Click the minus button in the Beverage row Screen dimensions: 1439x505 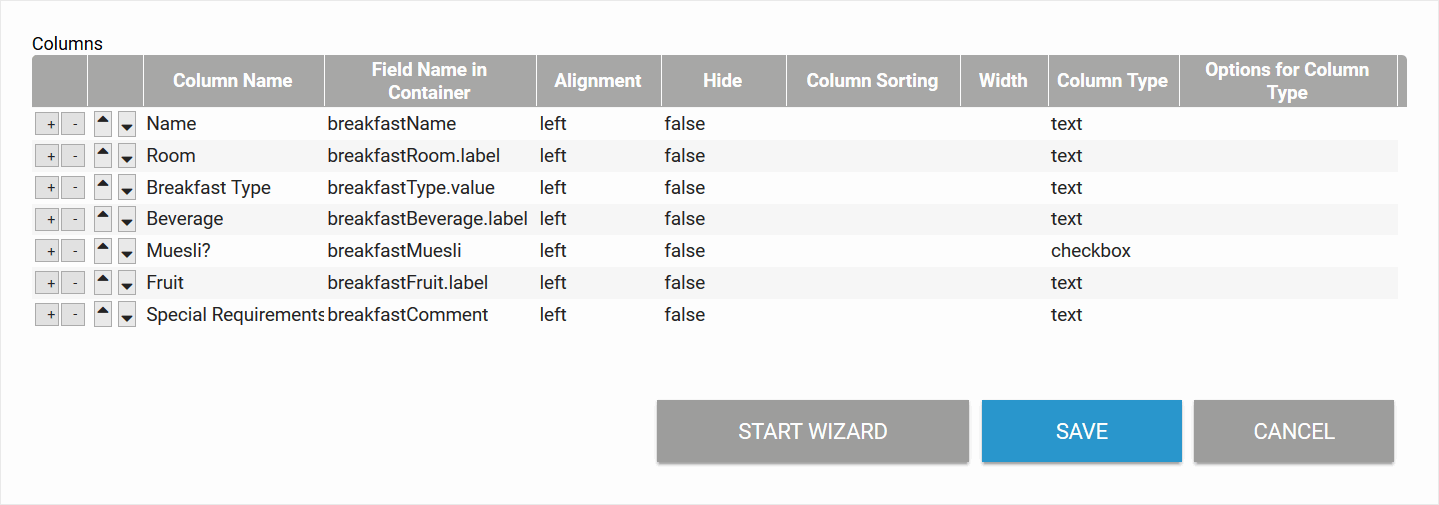pos(73,219)
